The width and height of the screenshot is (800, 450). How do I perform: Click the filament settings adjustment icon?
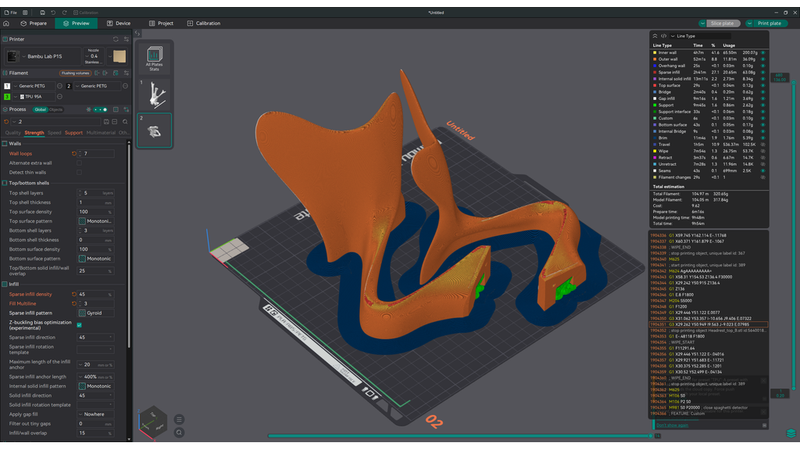point(126,73)
